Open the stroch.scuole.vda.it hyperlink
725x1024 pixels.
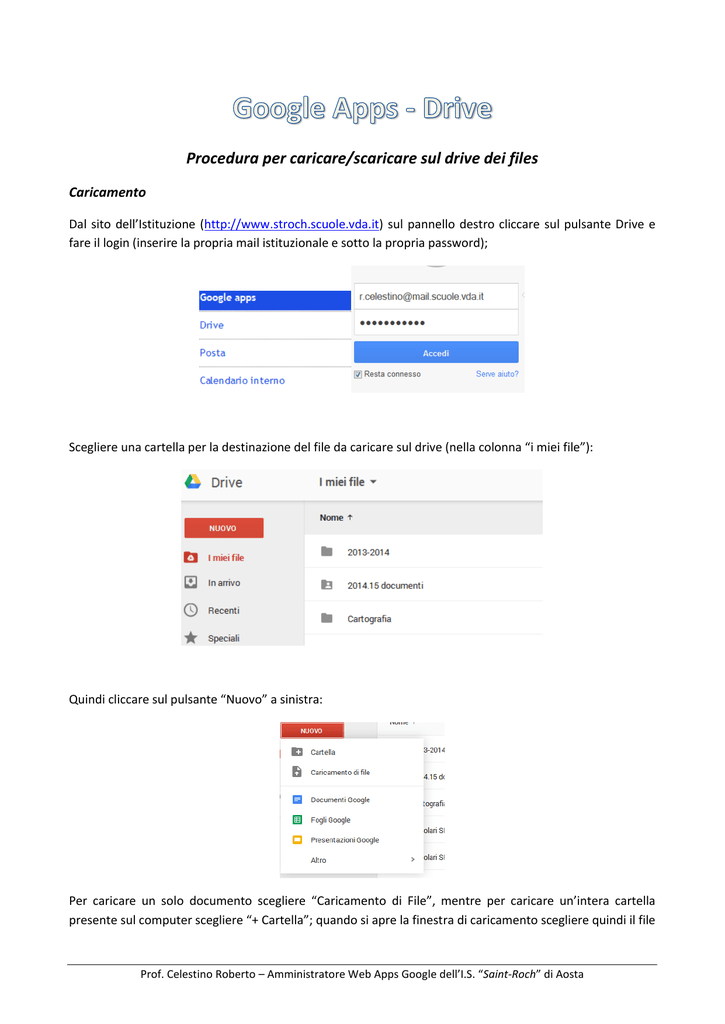291,224
